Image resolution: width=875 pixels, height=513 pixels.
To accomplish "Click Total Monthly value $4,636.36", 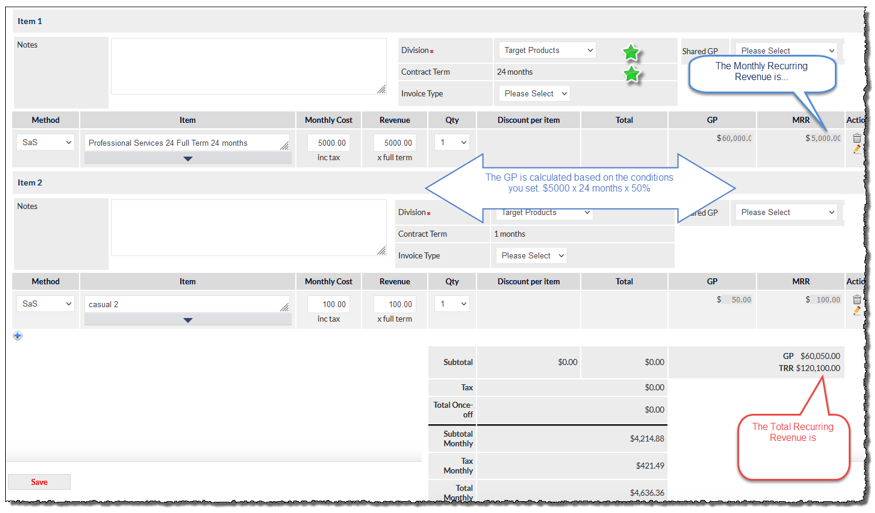I will tap(647, 492).
